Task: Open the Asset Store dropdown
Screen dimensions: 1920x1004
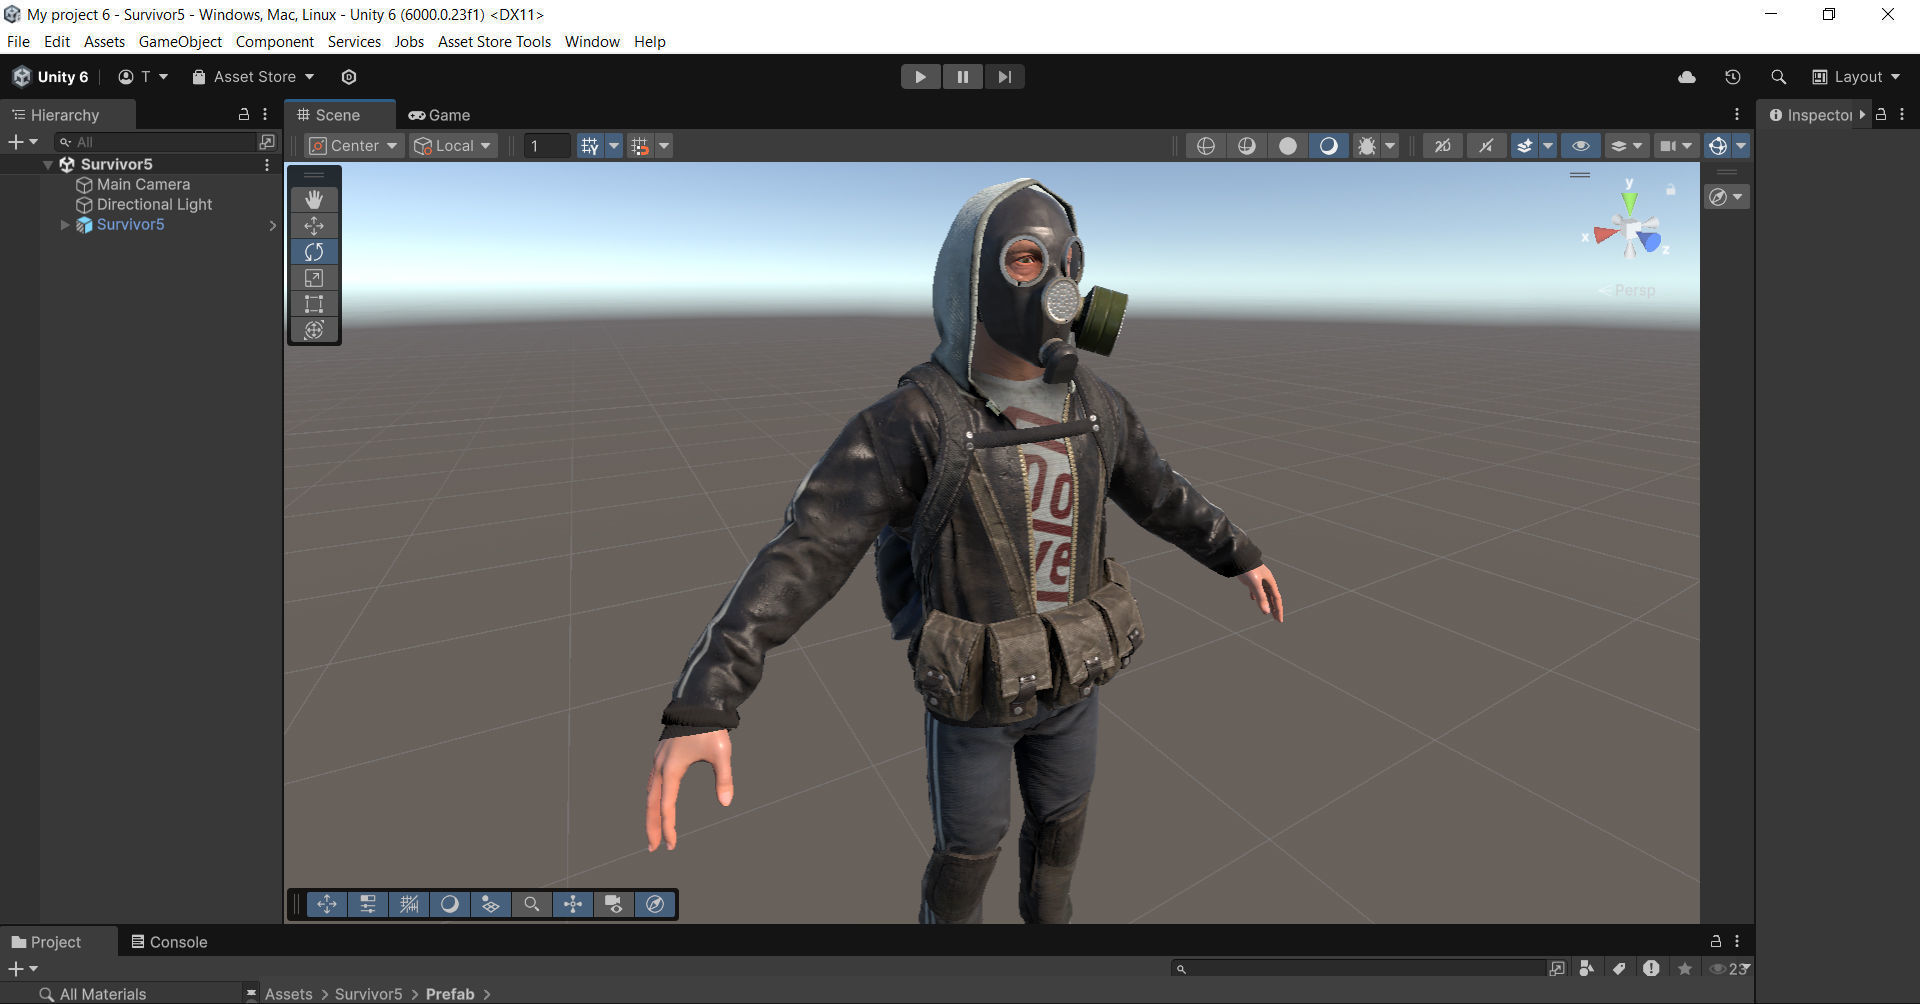Action: click(x=253, y=77)
